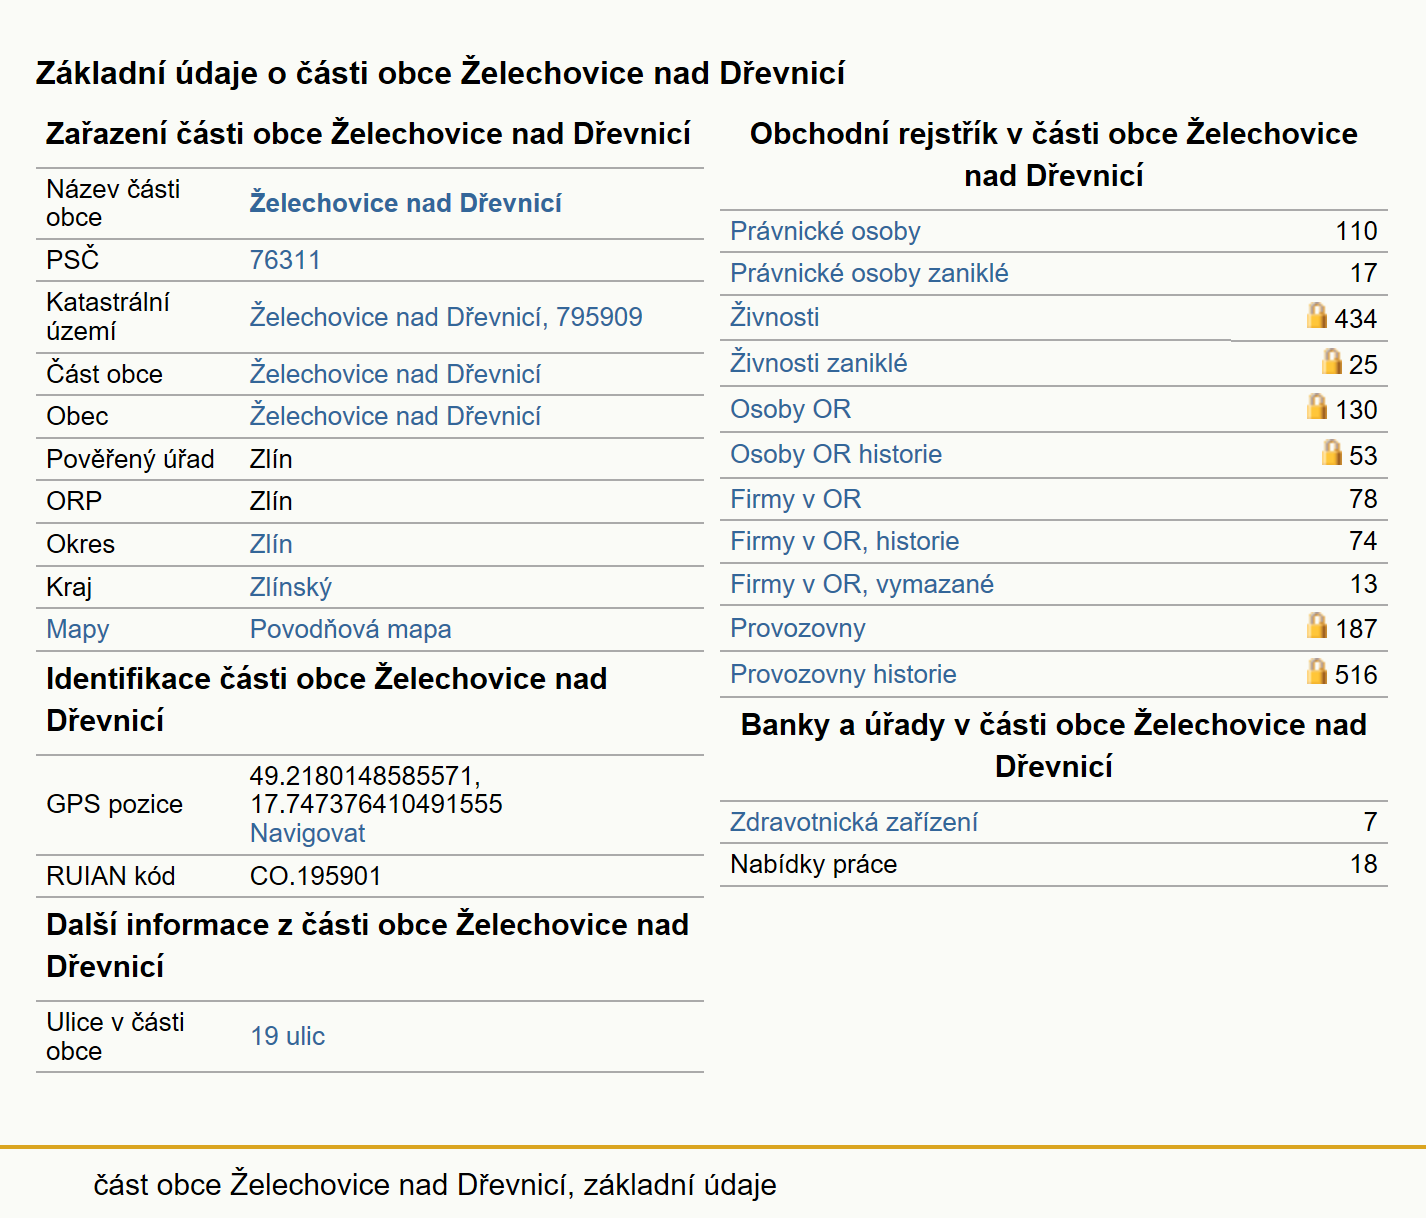Click the lock icon beside 25 in Živnosti zaniklé row
The image size is (1426, 1218).
[1331, 361]
